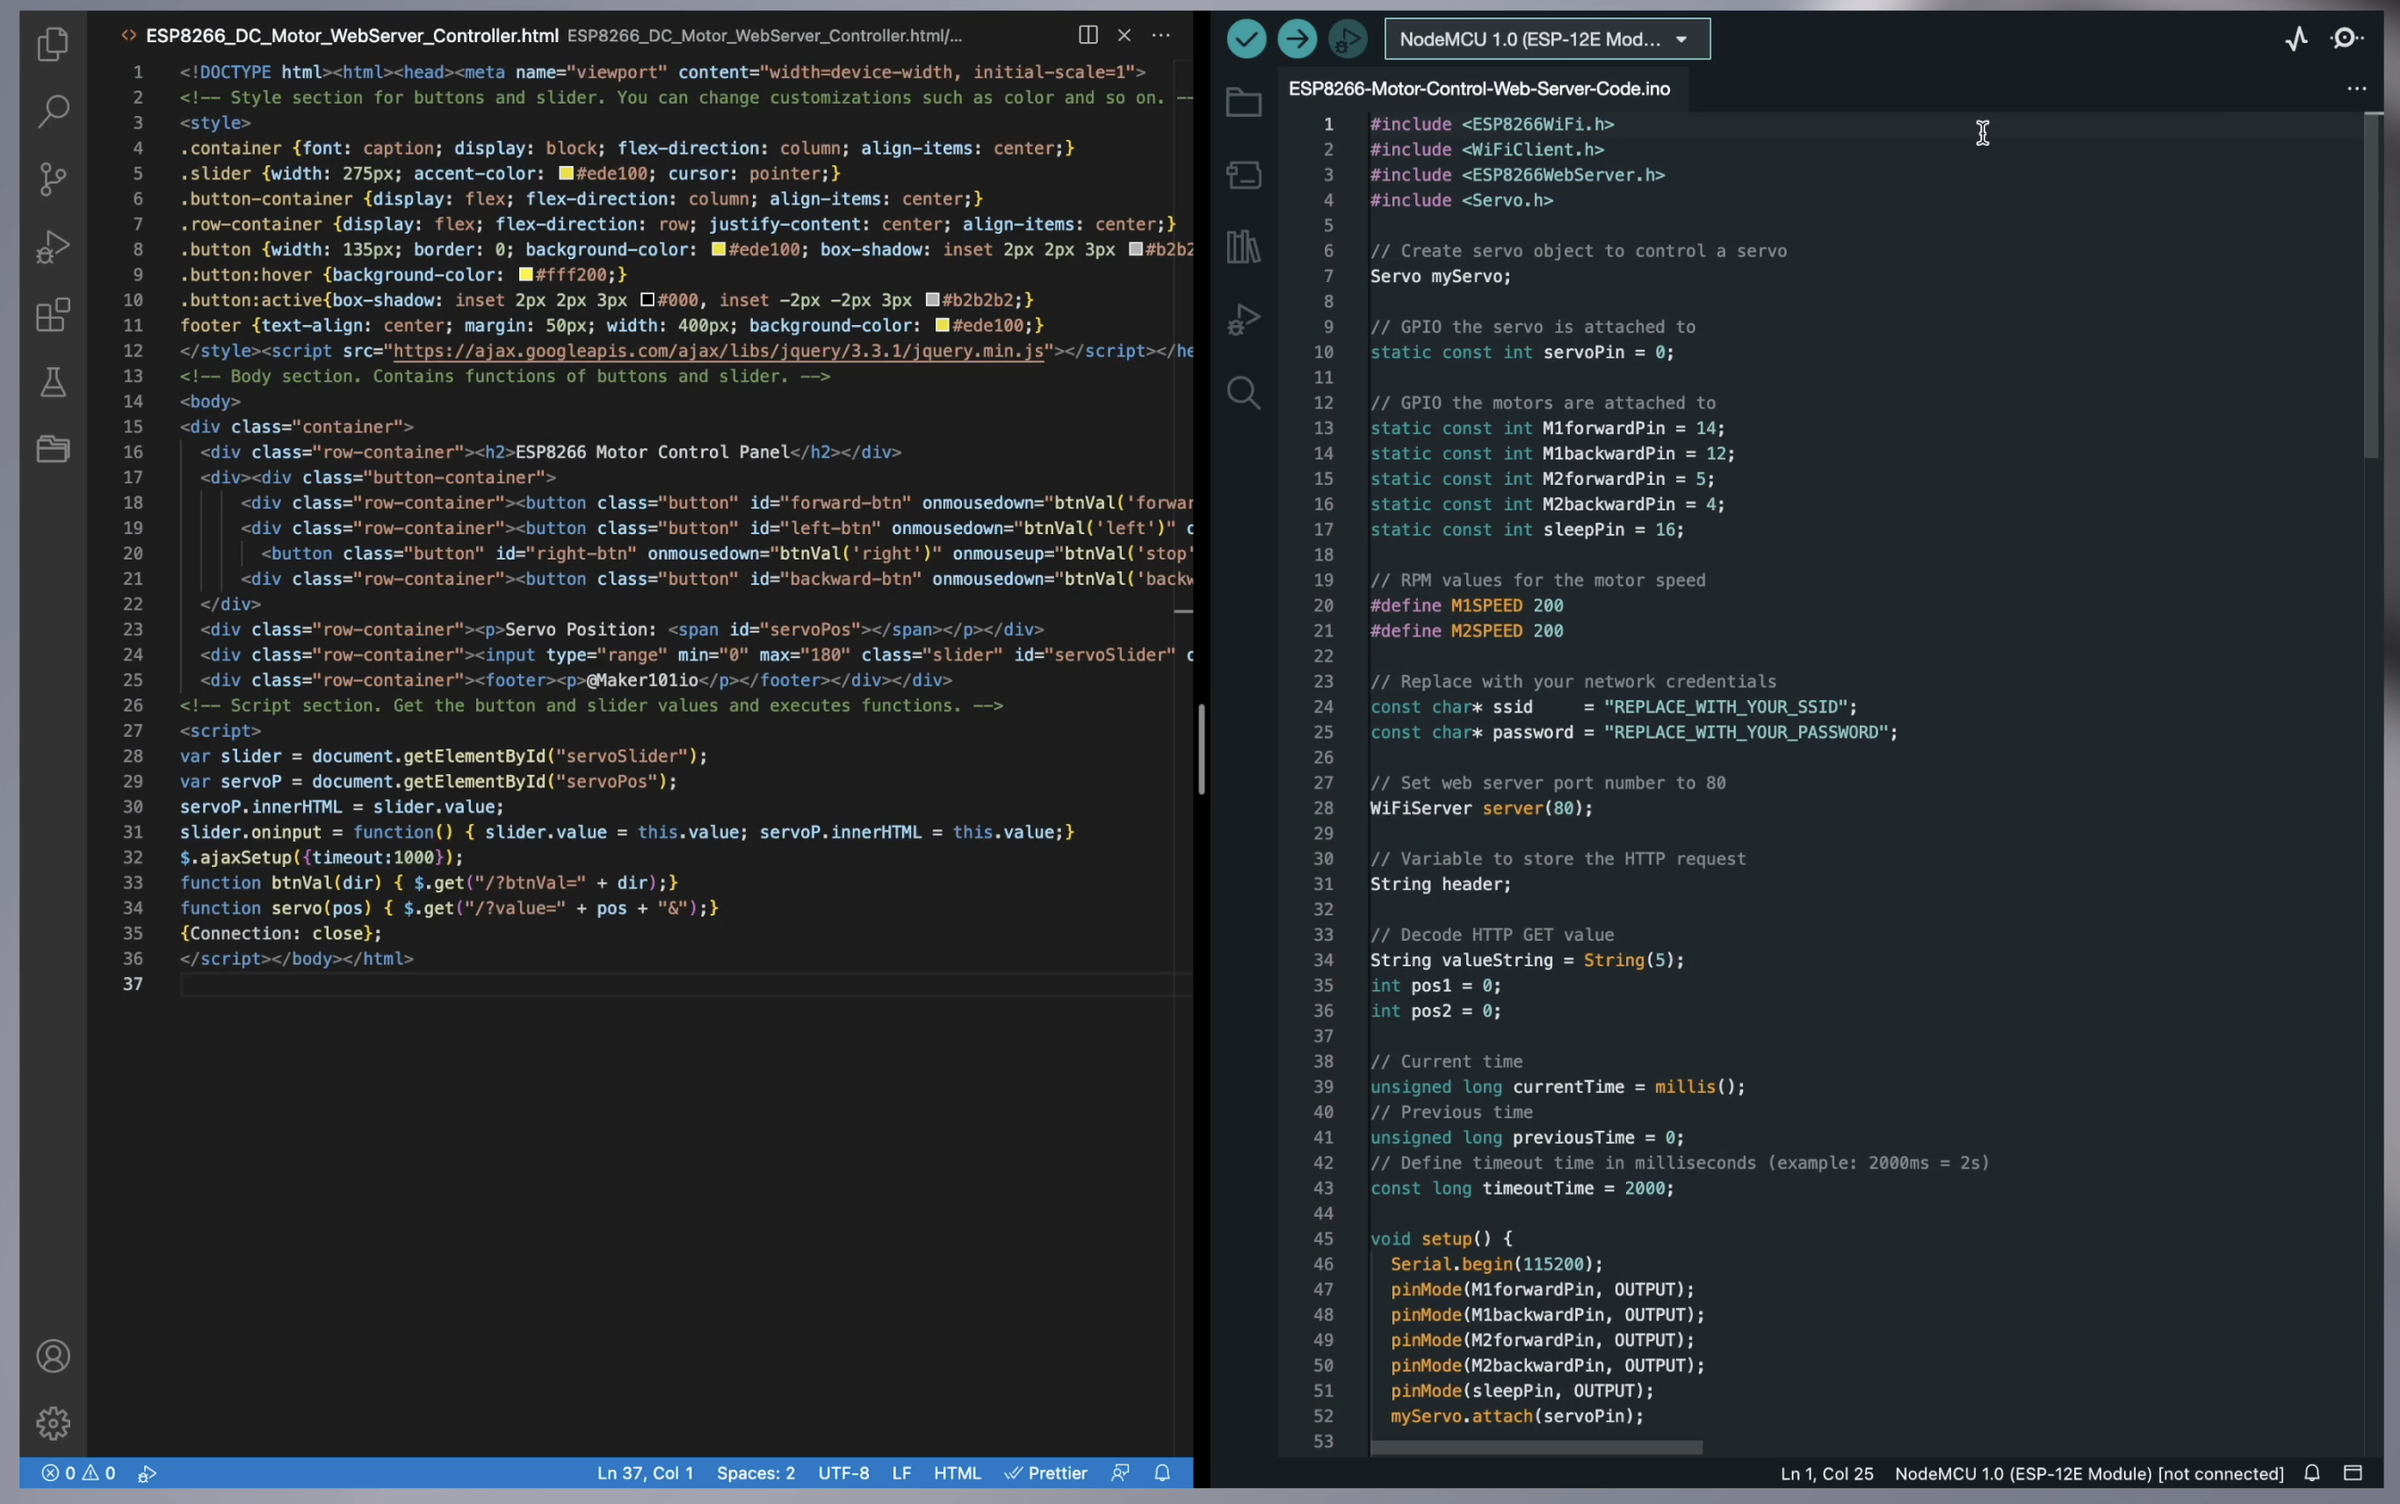Open Arduino Serial Monitor icon
This screenshot has height=1504, width=2400.
[2345, 39]
